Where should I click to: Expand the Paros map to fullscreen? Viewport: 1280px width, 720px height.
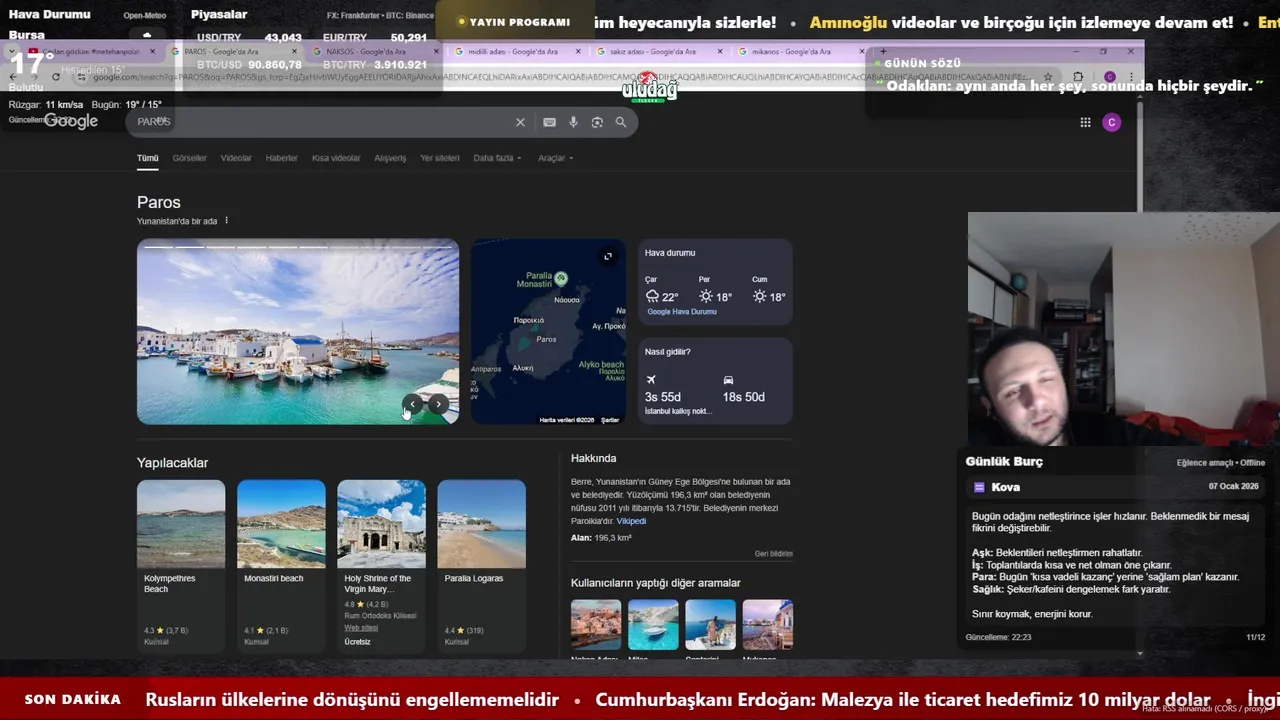pos(607,256)
